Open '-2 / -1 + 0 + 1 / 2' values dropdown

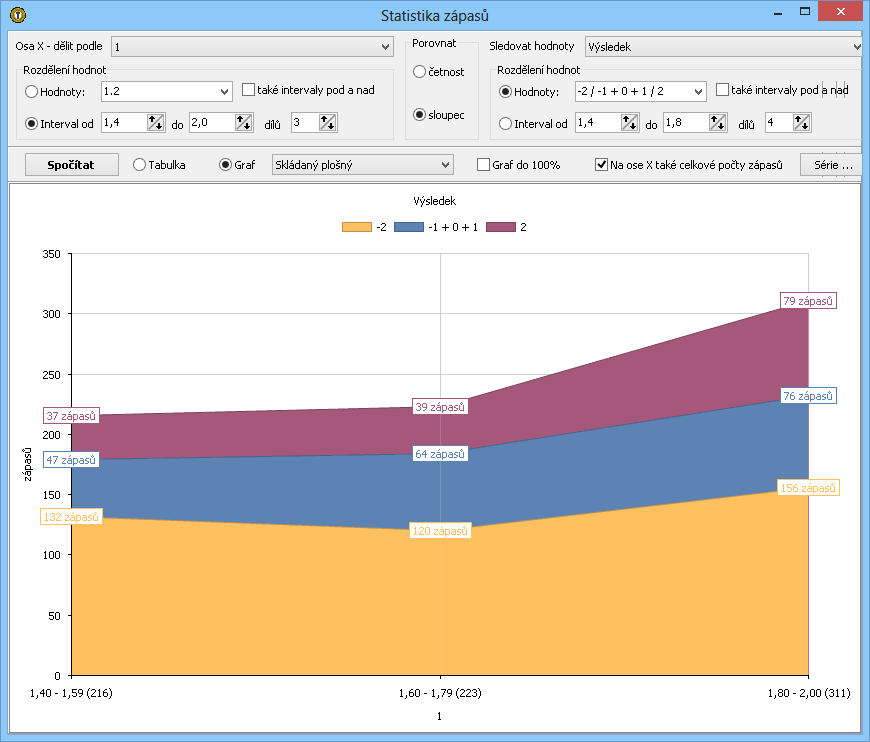point(640,91)
